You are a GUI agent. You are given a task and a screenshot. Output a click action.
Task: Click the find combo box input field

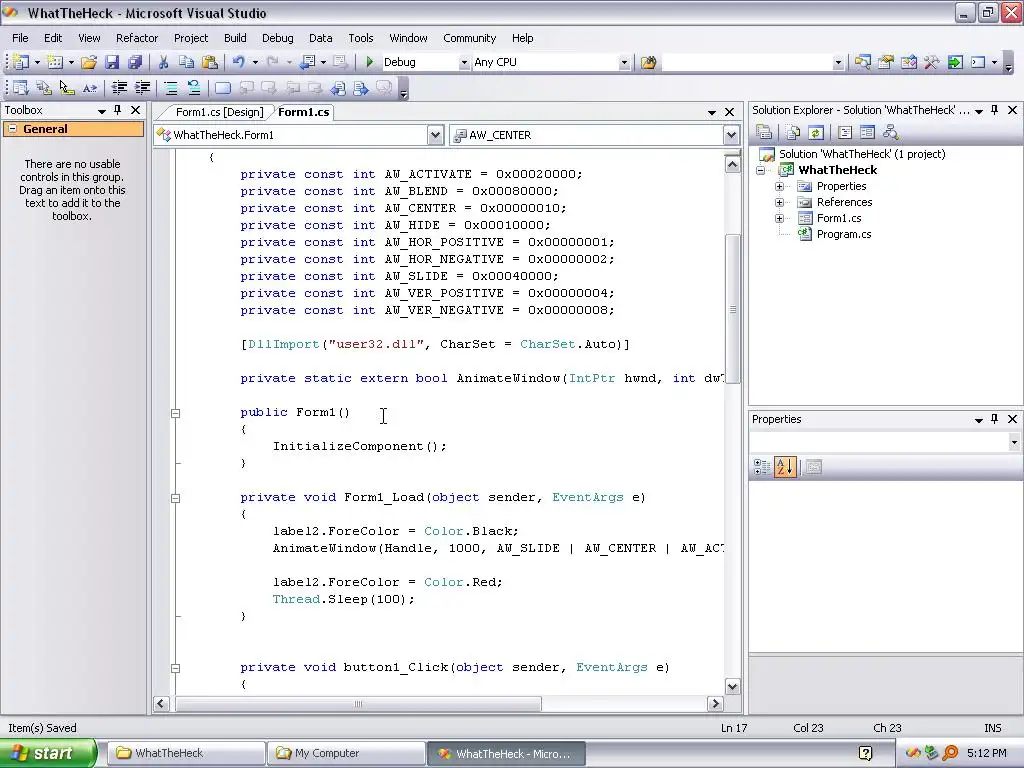pos(747,62)
